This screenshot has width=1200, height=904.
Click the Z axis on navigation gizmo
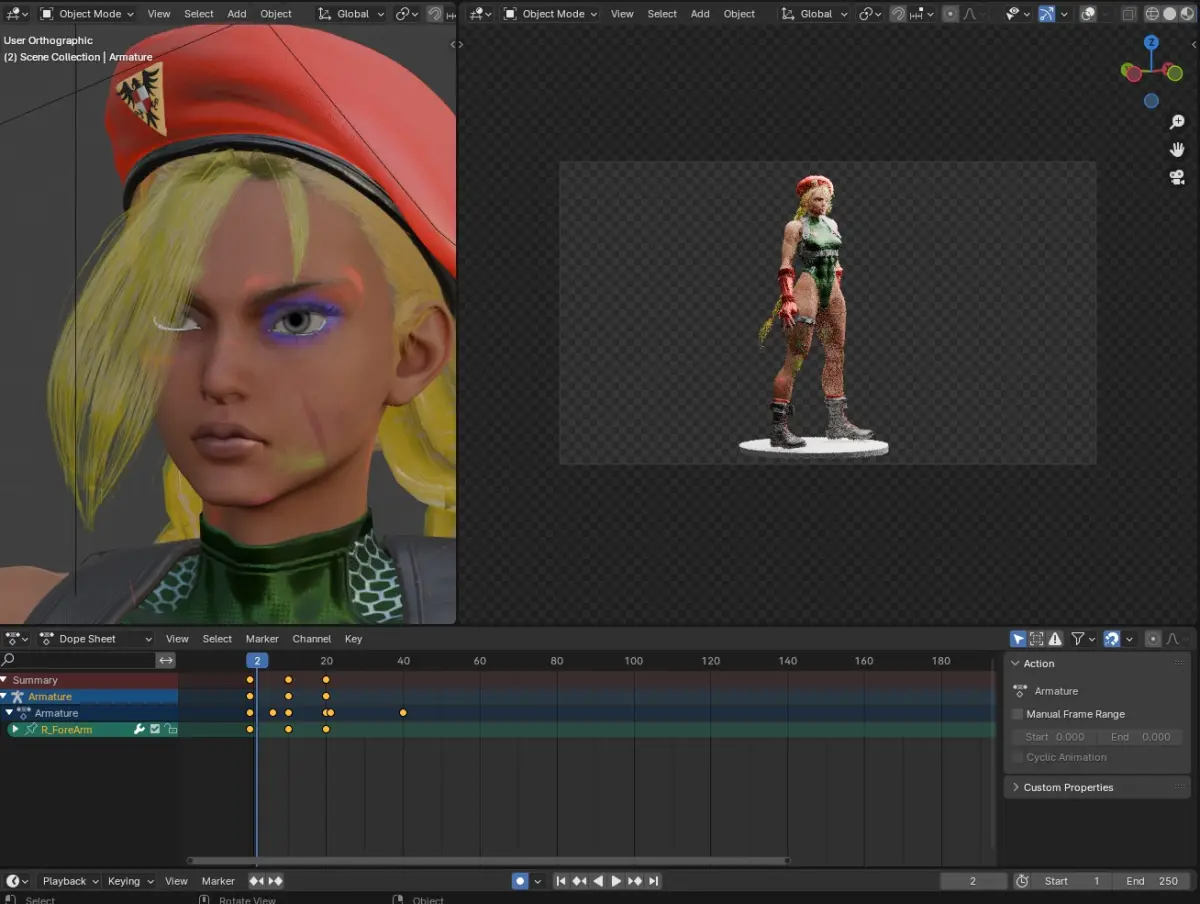(x=1151, y=42)
